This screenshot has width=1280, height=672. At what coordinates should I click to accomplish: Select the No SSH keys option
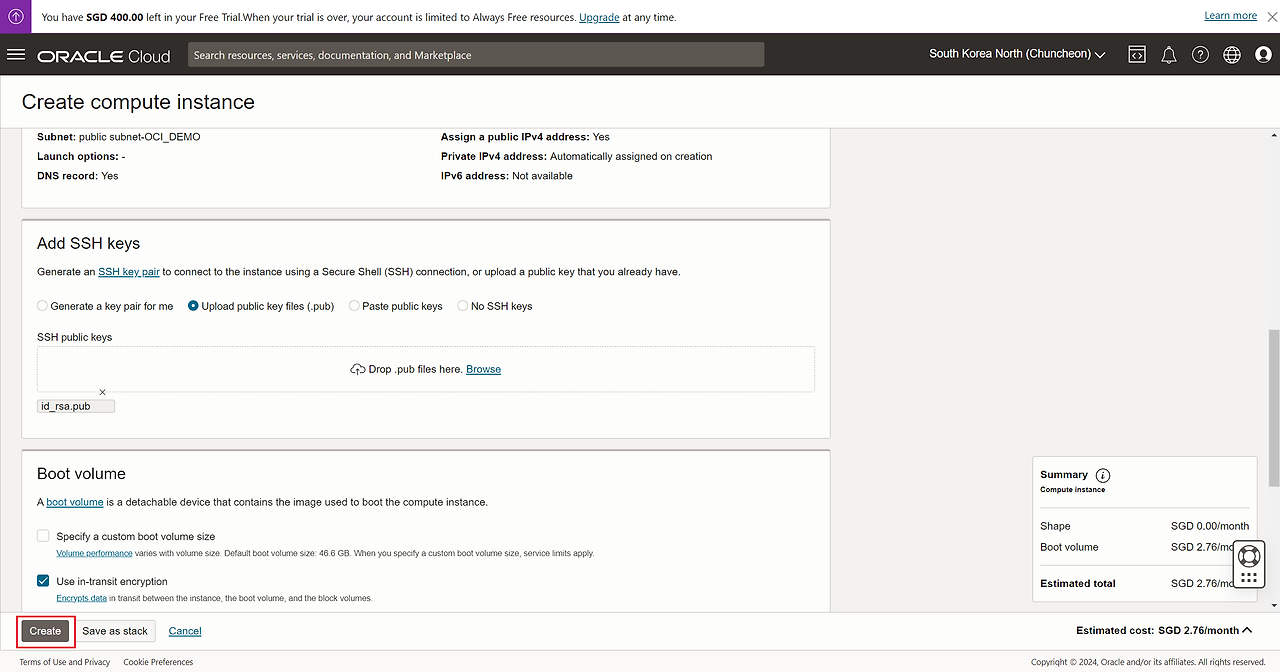click(463, 306)
